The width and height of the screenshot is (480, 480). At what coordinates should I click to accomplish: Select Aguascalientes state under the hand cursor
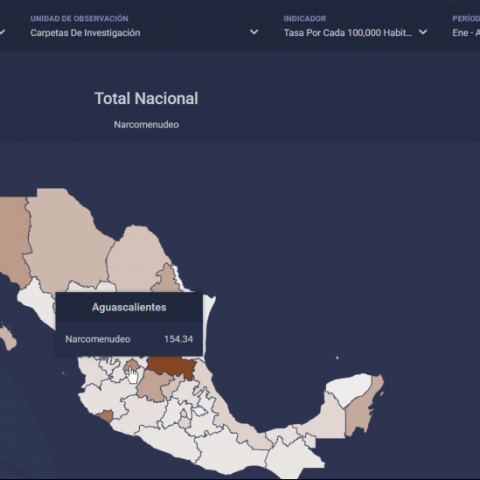tap(132, 365)
